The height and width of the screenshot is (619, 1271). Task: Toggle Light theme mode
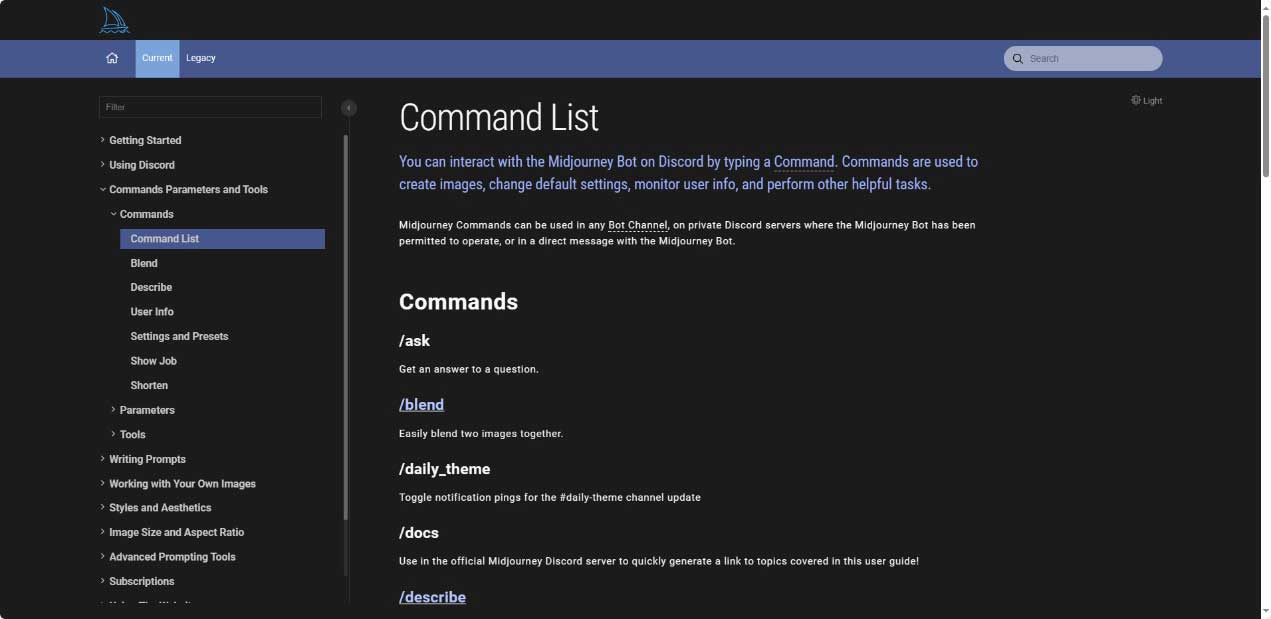(1146, 100)
